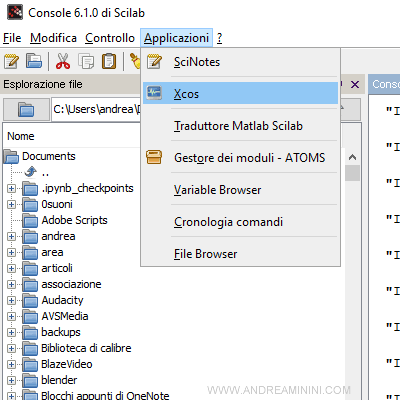The image size is (400, 400).
Task: Open the ? help menu
Action: (x=219, y=38)
